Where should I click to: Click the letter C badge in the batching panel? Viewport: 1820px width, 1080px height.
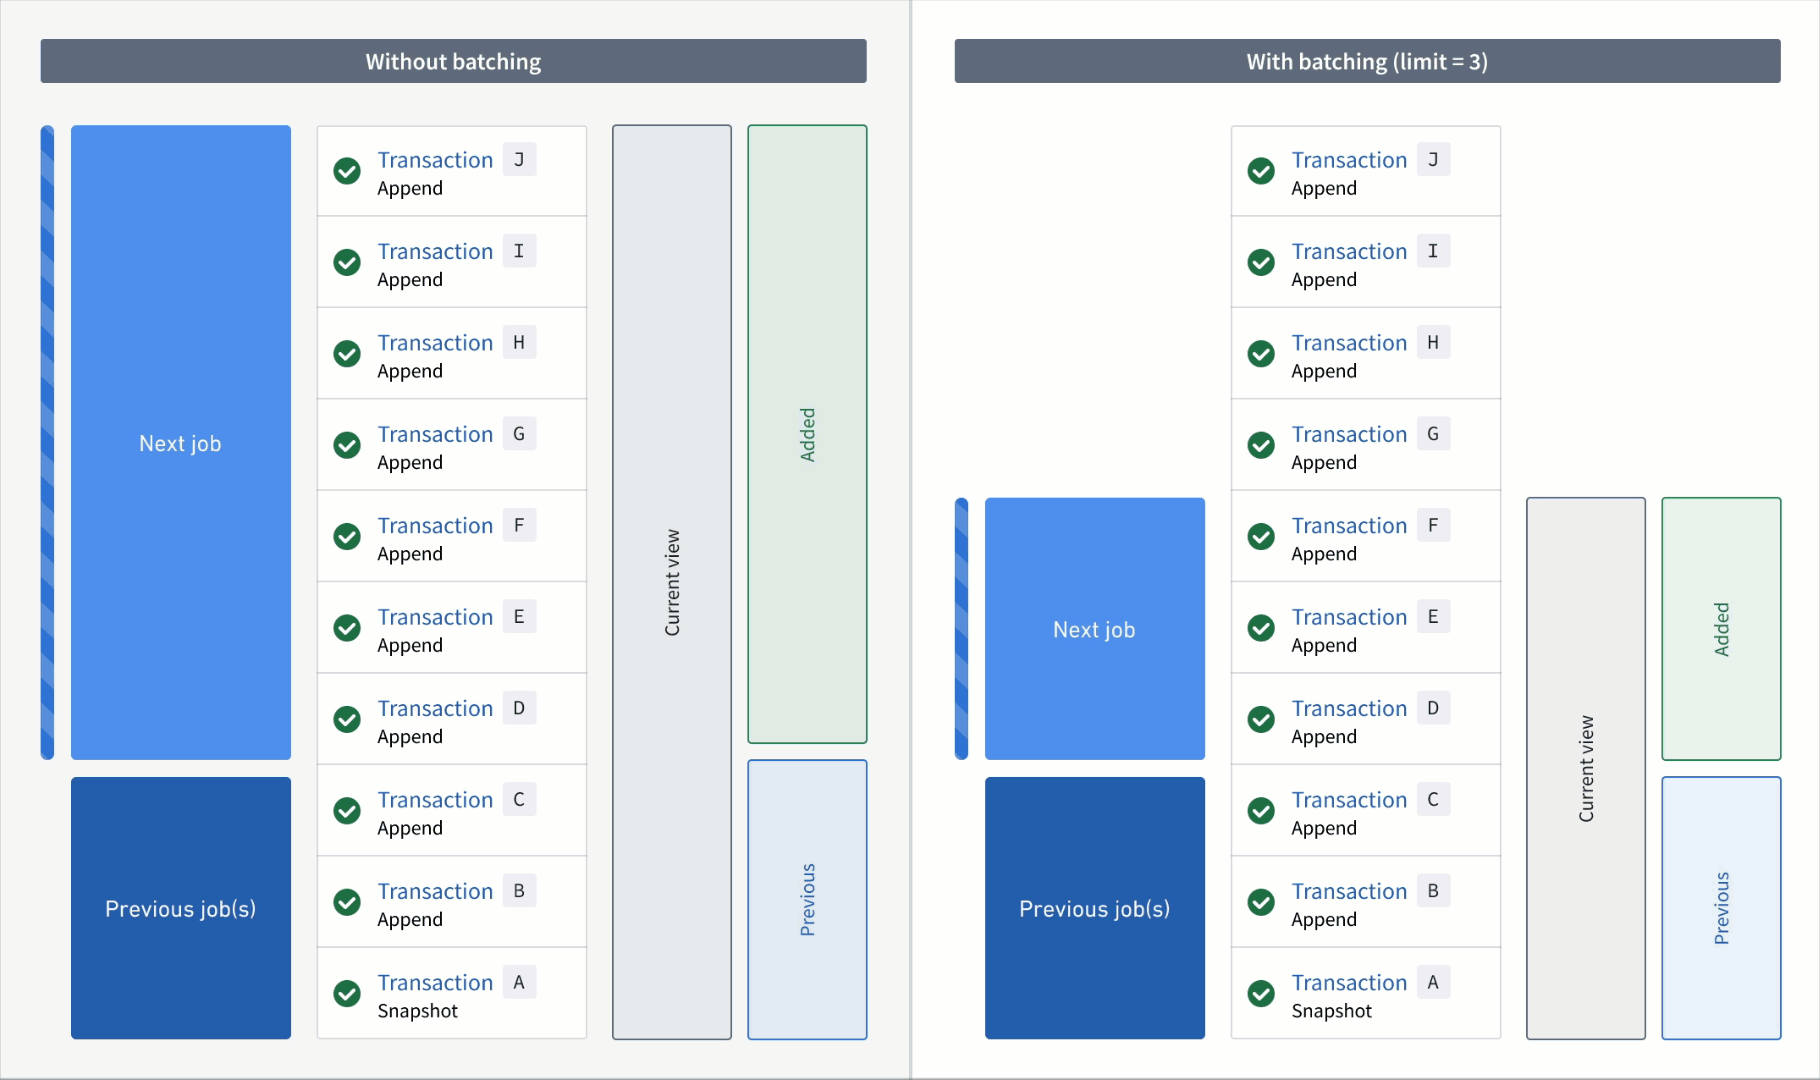click(1433, 800)
